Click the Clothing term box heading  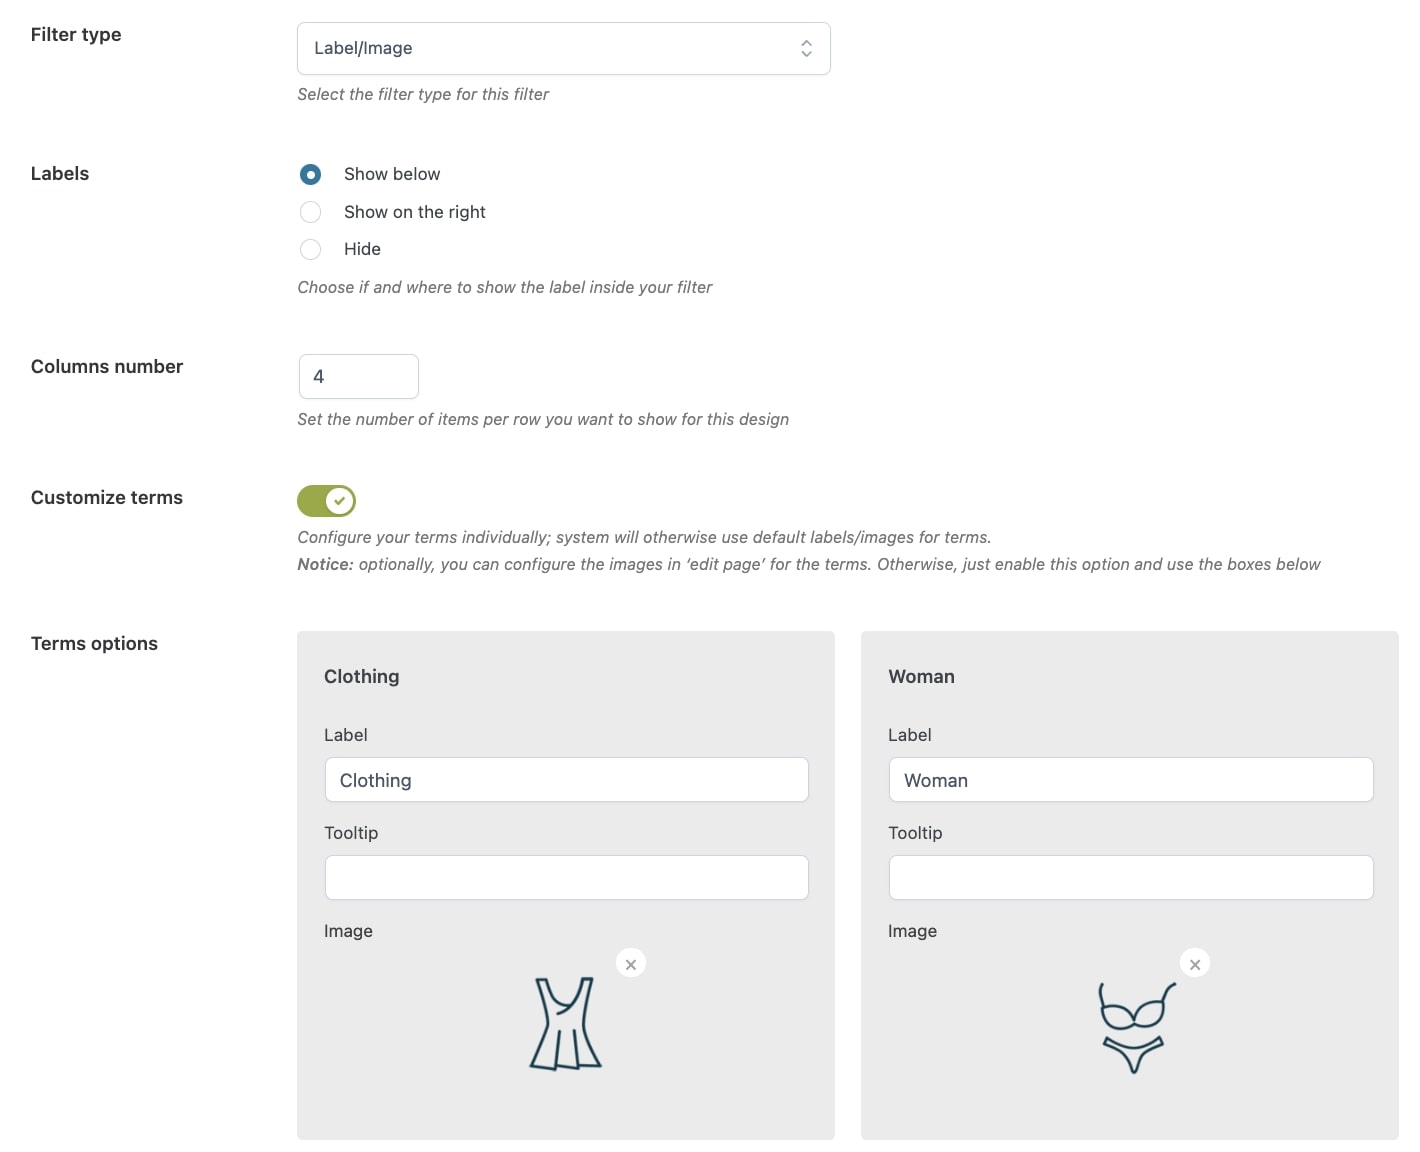(x=362, y=676)
